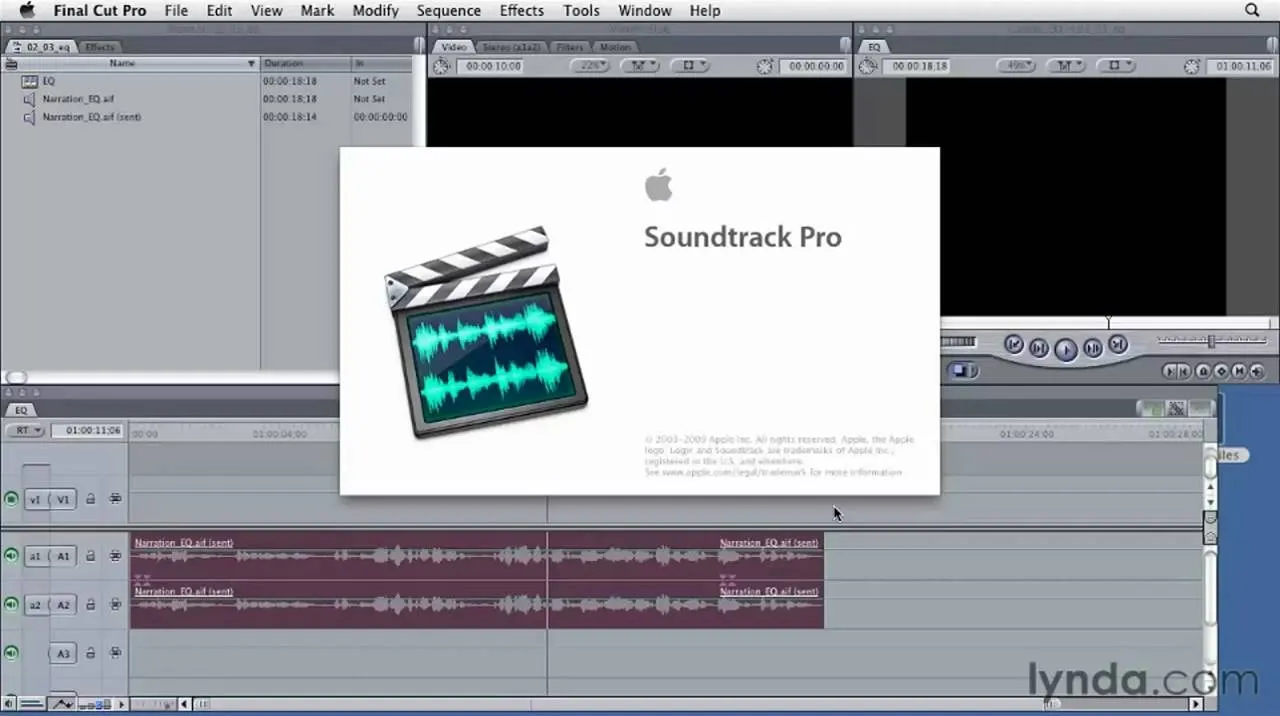This screenshot has height=716, width=1280.
Task: Click Canvas timecode duration clock icon
Action: tap(867, 66)
